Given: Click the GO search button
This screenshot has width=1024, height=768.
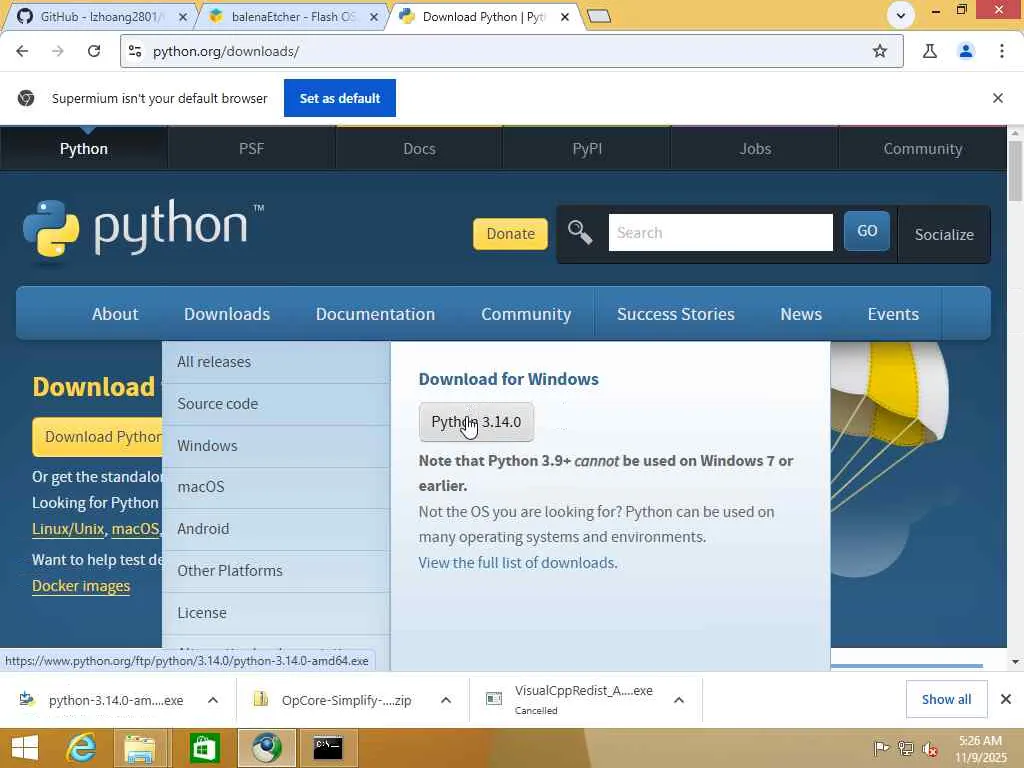Looking at the screenshot, I should [x=867, y=231].
